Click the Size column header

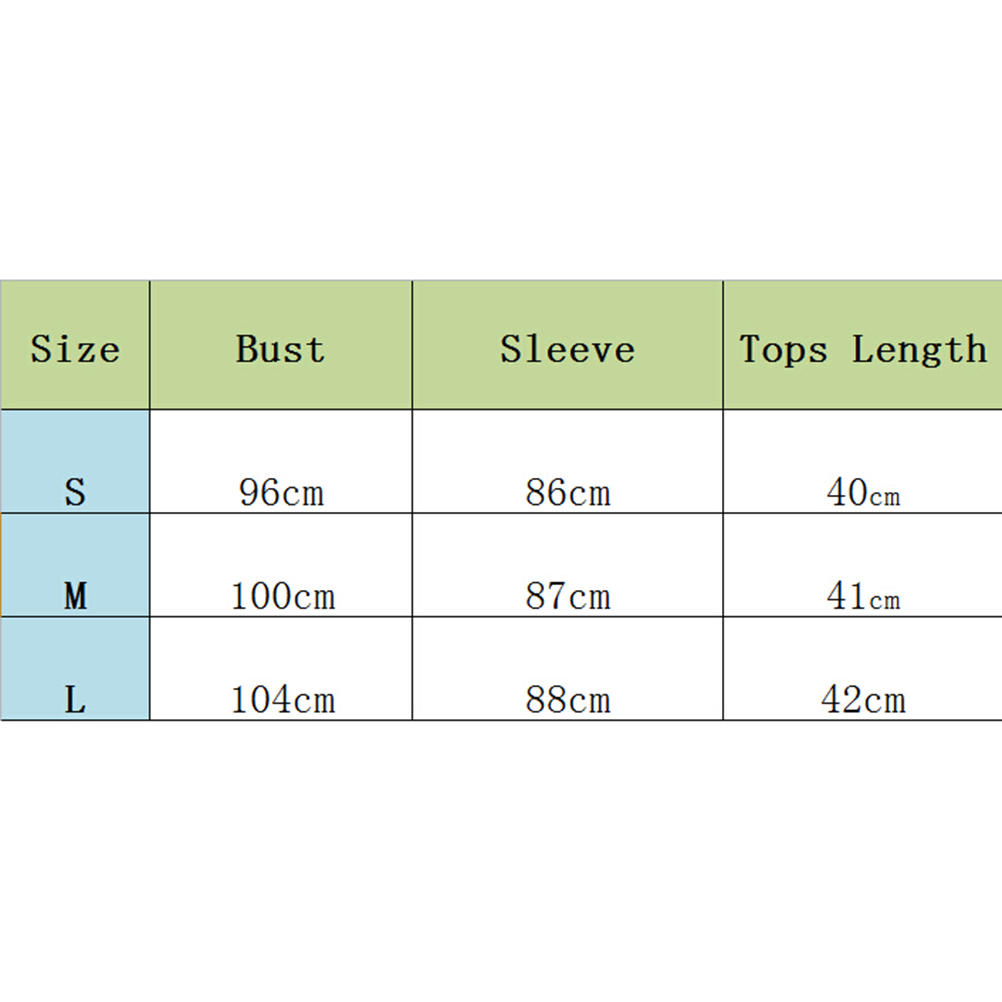click(75, 349)
